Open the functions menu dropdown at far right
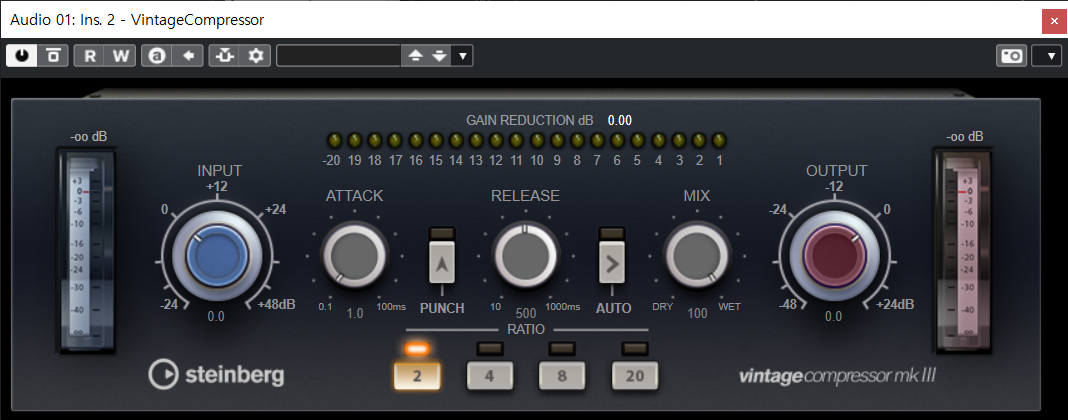This screenshot has width=1068, height=420. (1049, 56)
